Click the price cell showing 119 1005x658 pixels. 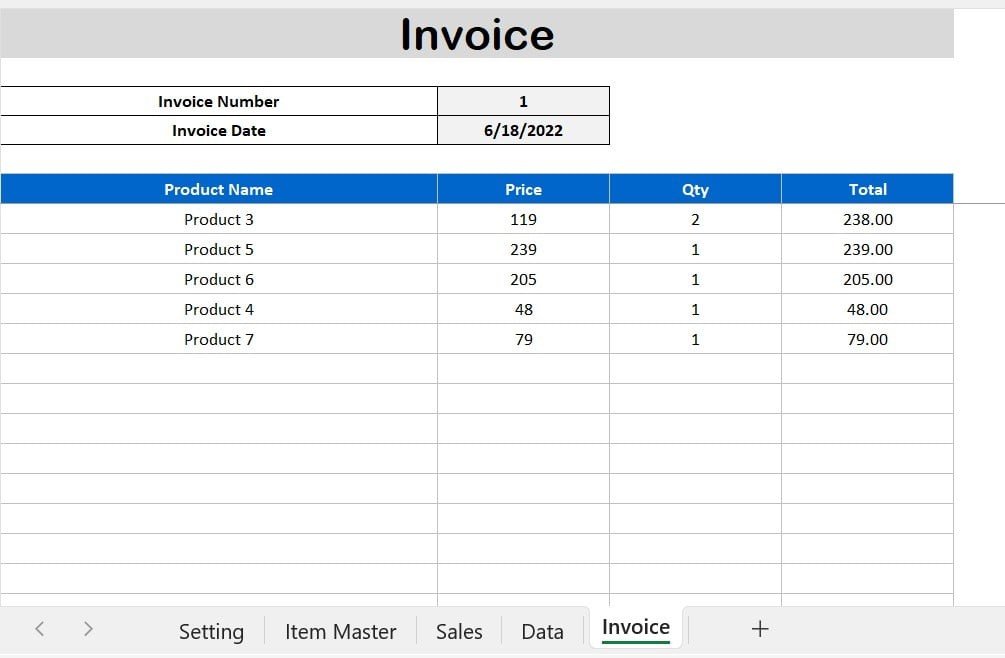[x=524, y=219]
